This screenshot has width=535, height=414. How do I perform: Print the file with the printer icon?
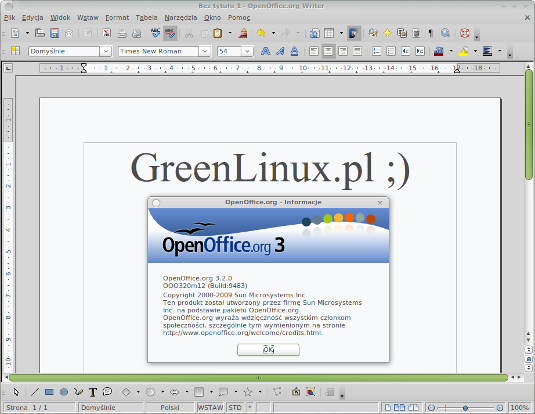click(122, 33)
